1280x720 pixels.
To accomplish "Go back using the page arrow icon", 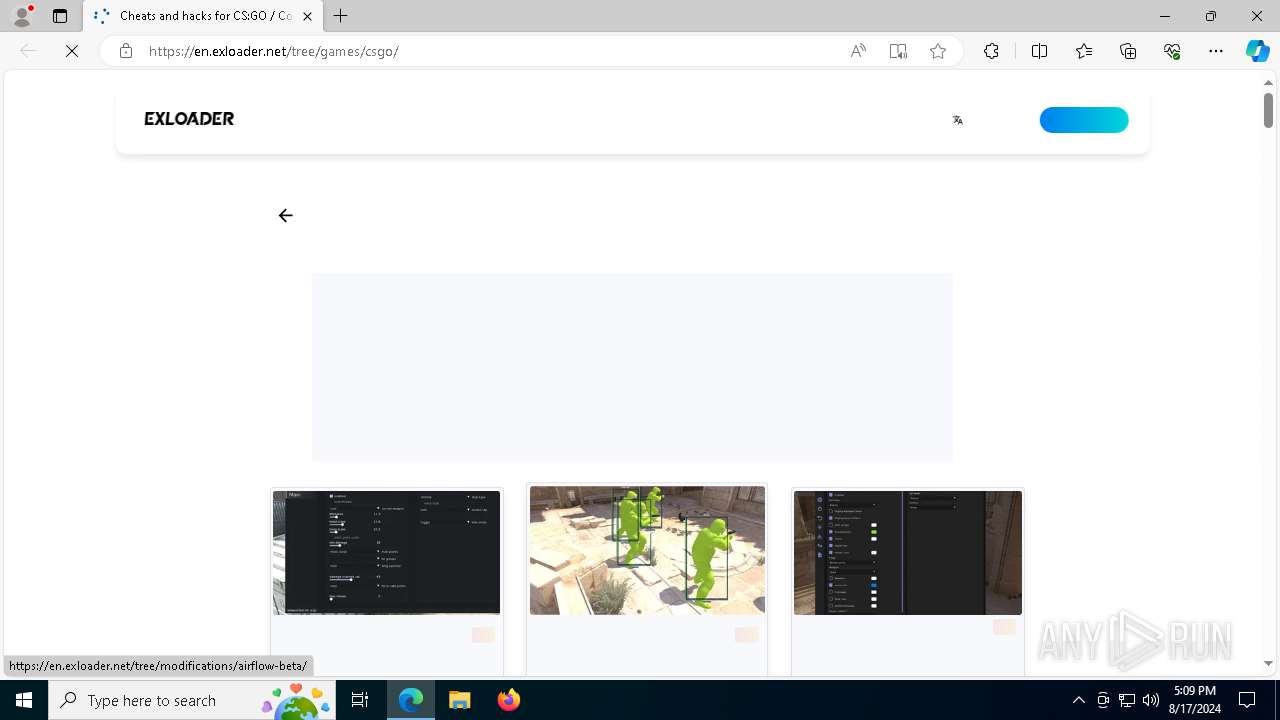I will tap(286, 215).
